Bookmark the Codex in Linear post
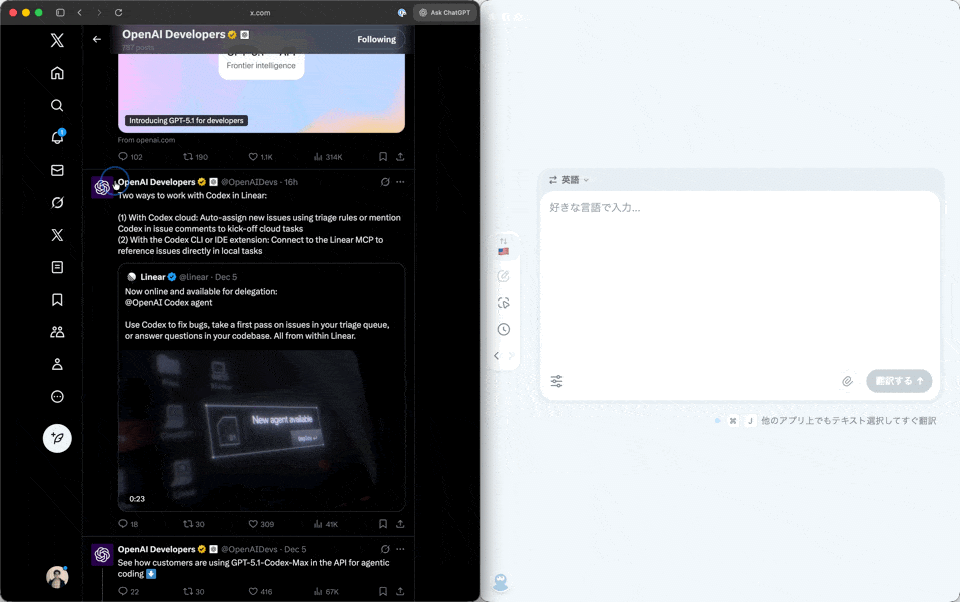Viewport: 960px width, 602px height. click(x=383, y=524)
